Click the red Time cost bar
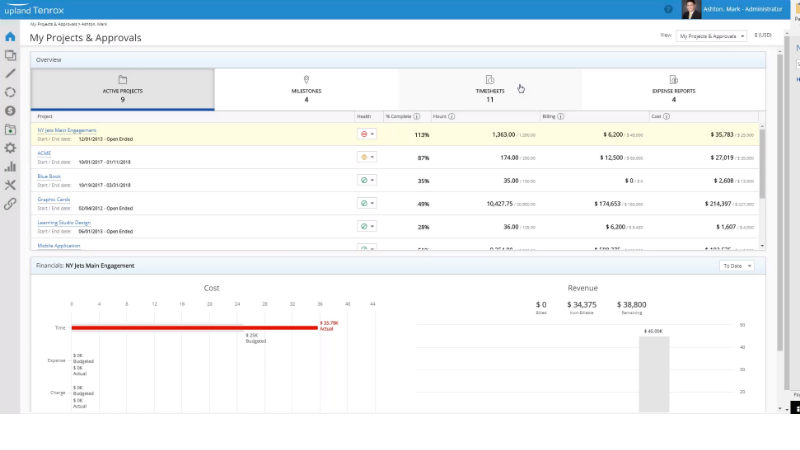800x450 pixels. coord(194,328)
